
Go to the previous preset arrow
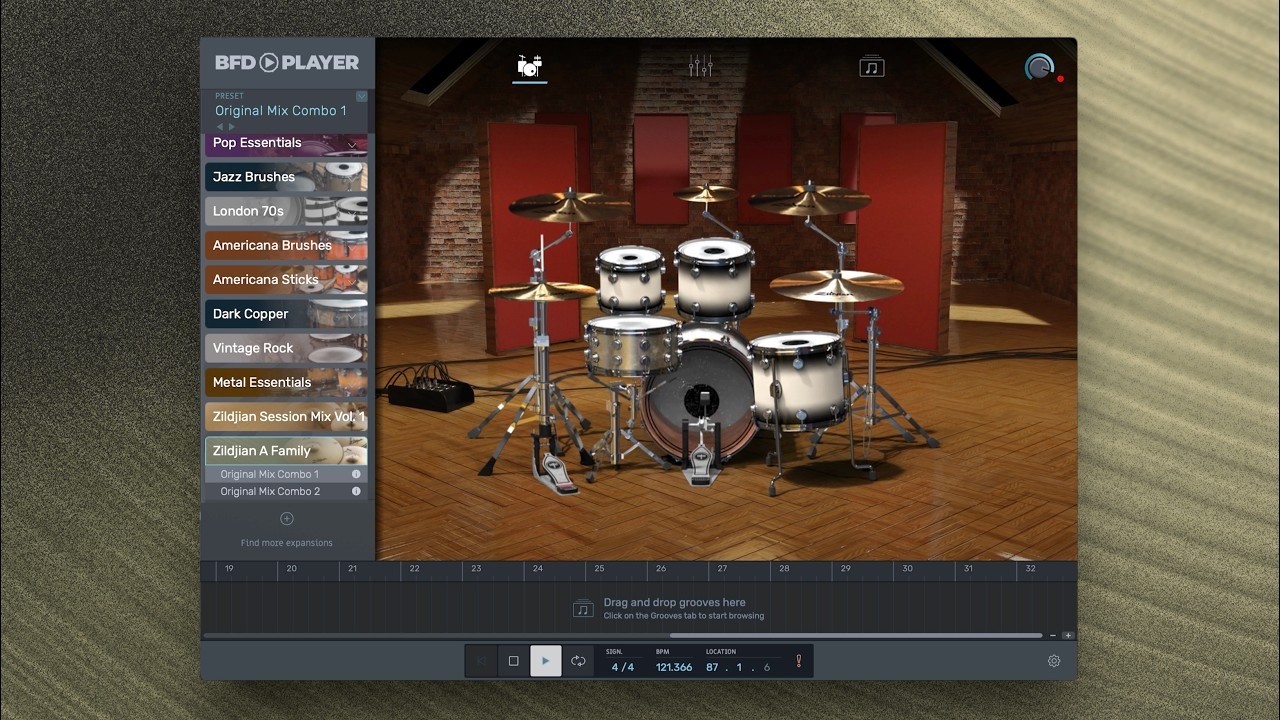click(221, 127)
